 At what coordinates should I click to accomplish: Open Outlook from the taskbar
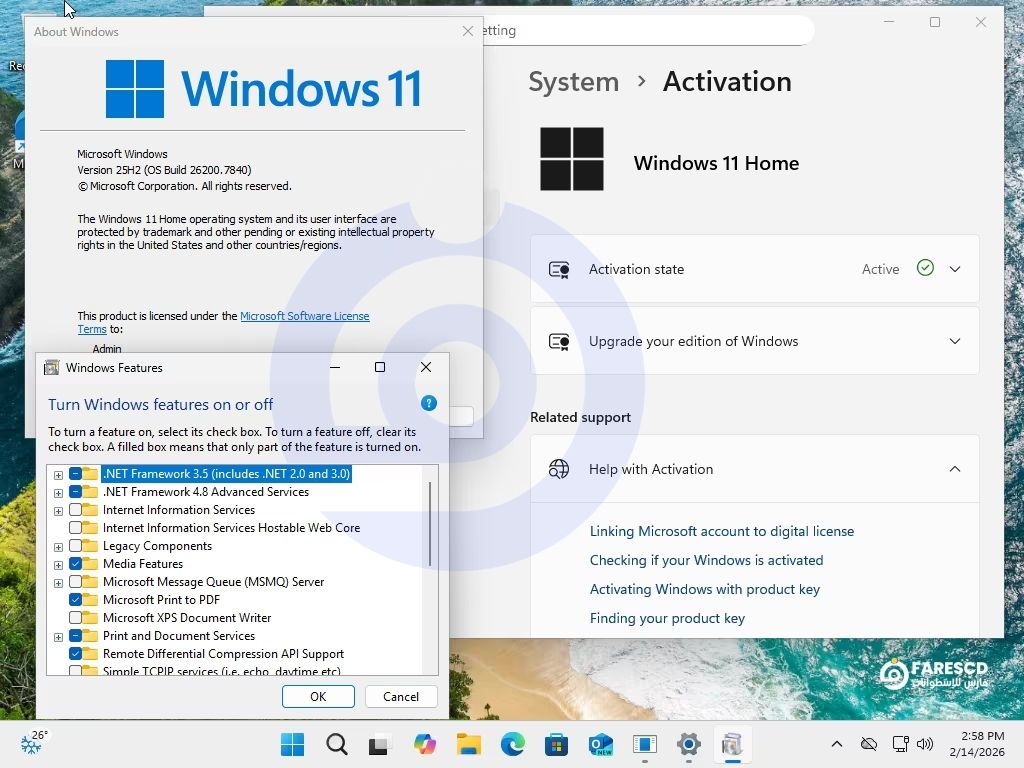(x=601, y=744)
